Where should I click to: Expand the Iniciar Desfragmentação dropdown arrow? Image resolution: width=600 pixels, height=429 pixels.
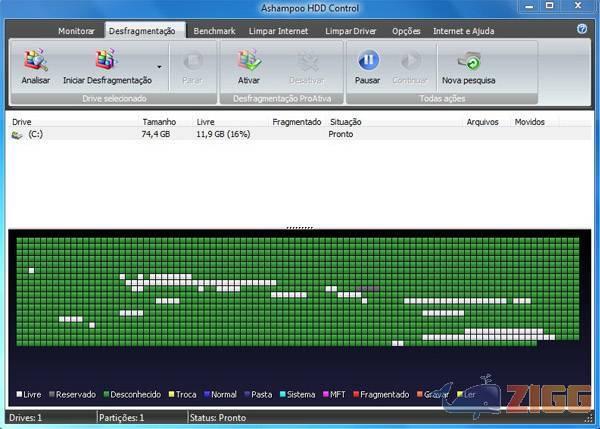158,80
